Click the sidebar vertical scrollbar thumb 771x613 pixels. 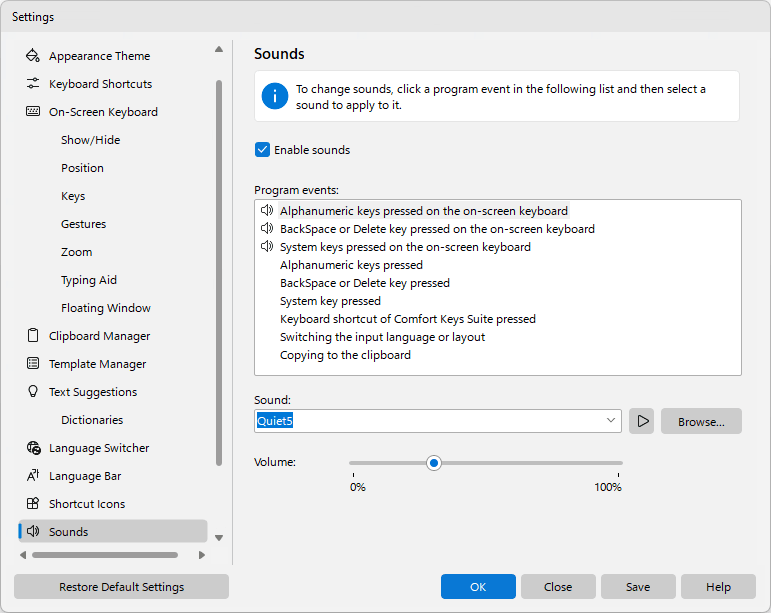(x=219, y=273)
